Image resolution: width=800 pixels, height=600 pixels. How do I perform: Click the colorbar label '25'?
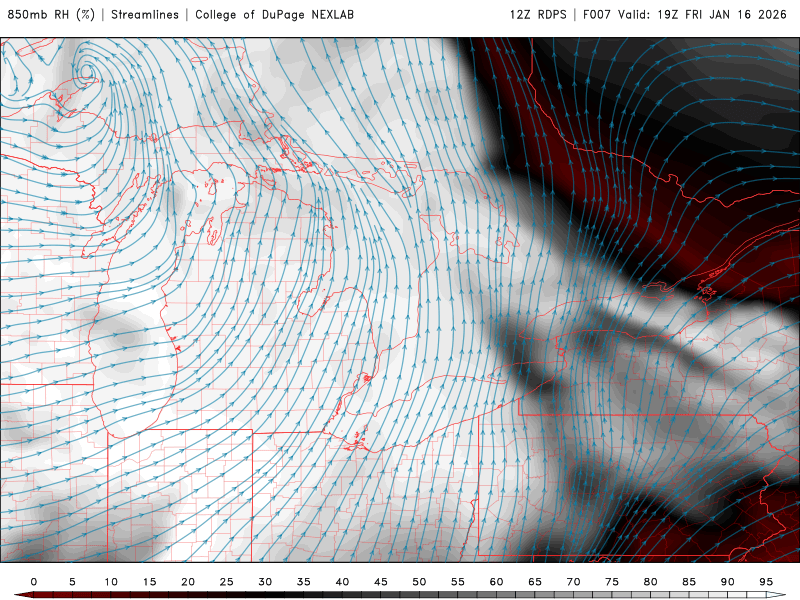(x=227, y=582)
